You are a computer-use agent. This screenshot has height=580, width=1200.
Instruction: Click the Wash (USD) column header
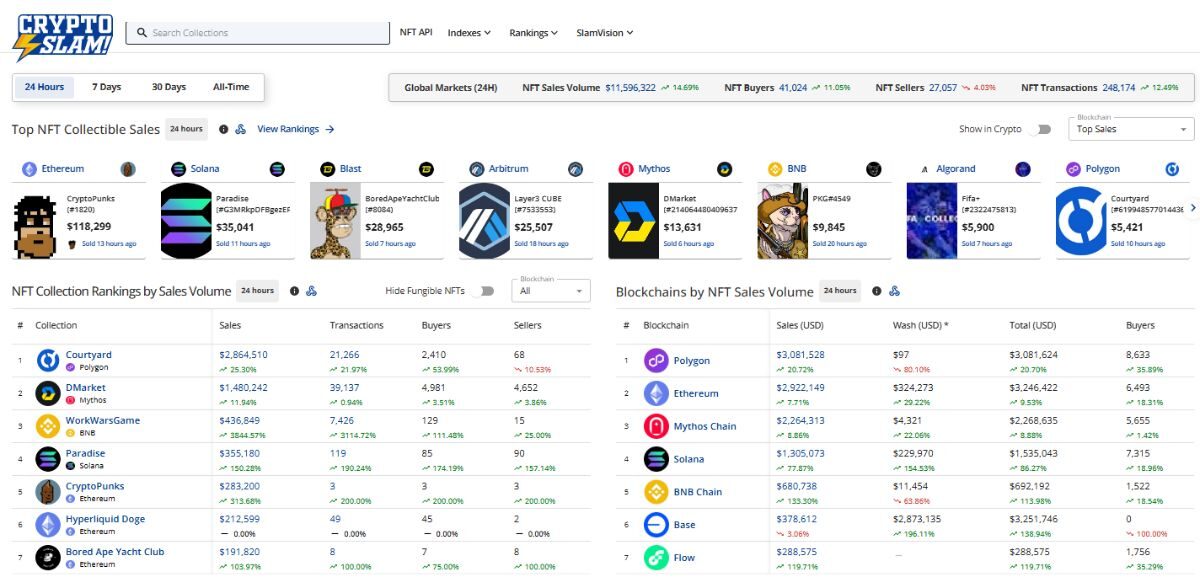(x=921, y=325)
